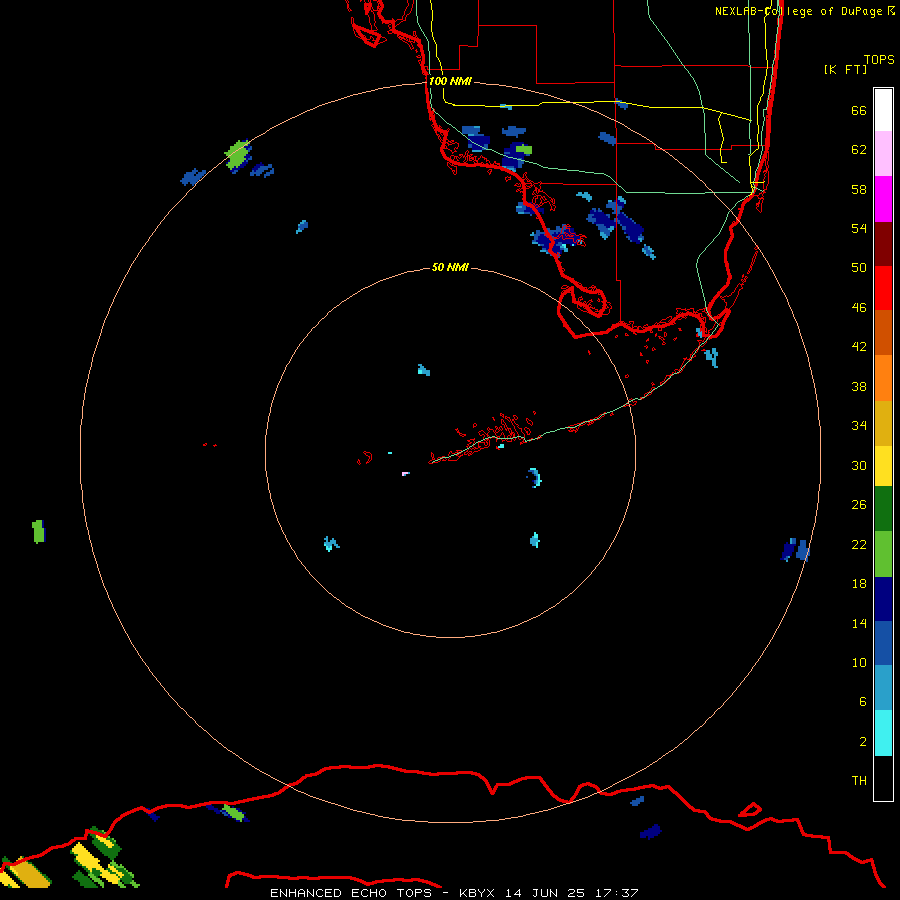Click "ENHANCED ECHO TOPS" product title text
The image size is (900, 900).
(351, 893)
